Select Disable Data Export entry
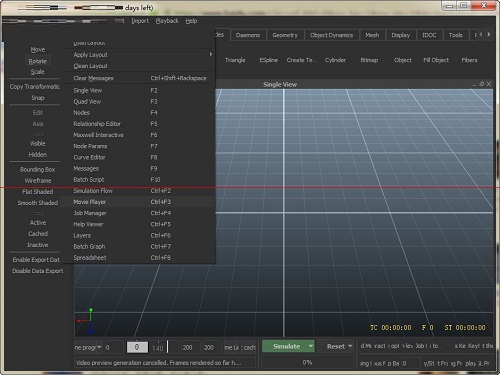This screenshot has width=500, height=375. tap(38, 271)
